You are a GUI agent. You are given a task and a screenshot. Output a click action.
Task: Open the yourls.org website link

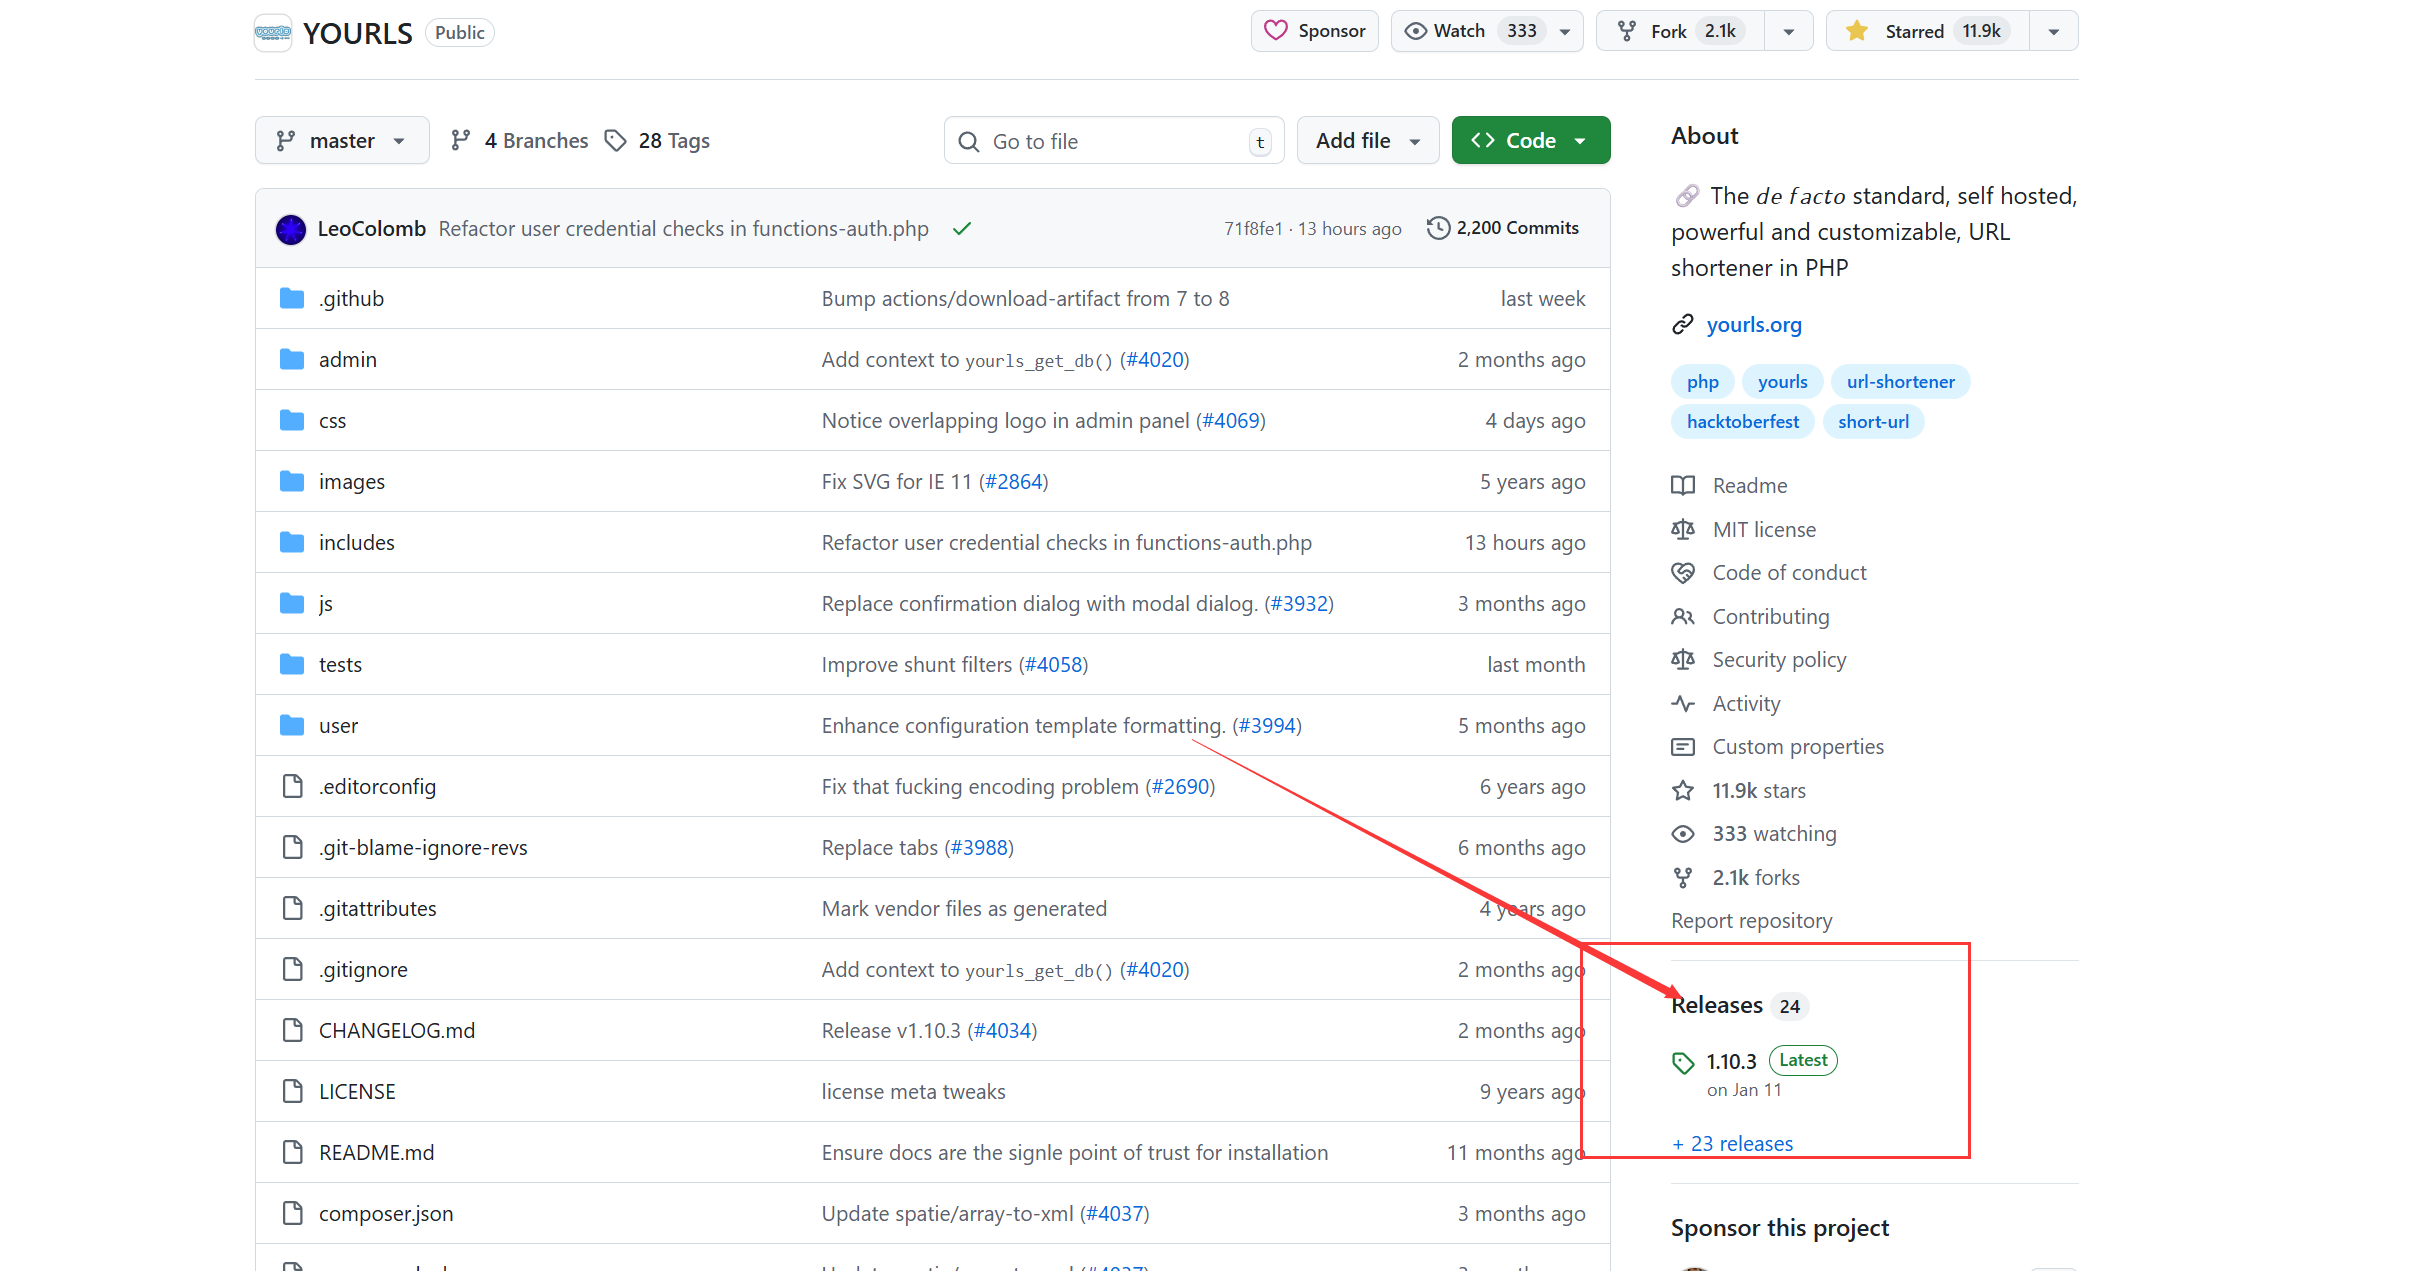[x=1753, y=325]
